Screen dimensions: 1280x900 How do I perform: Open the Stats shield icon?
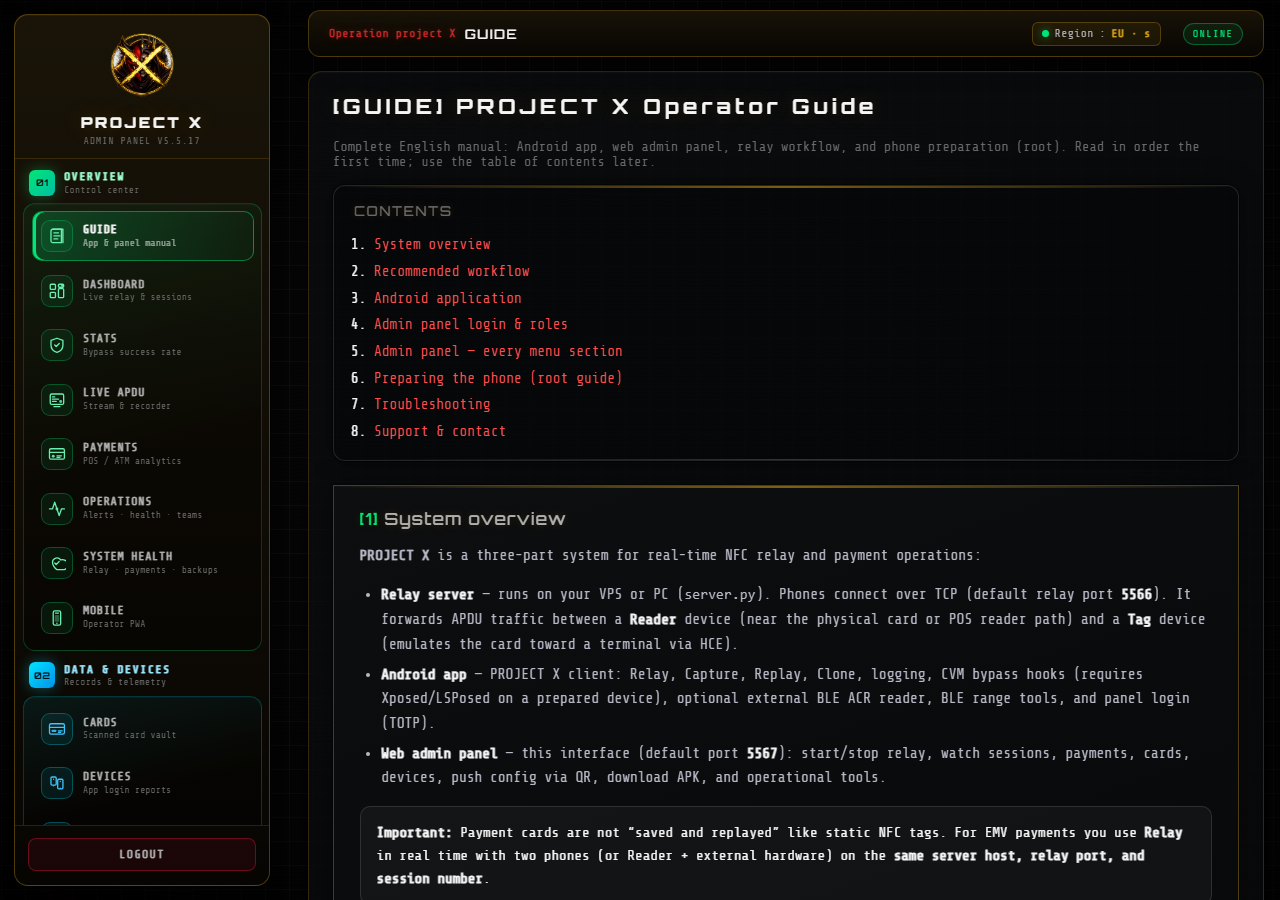pos(57,345)
